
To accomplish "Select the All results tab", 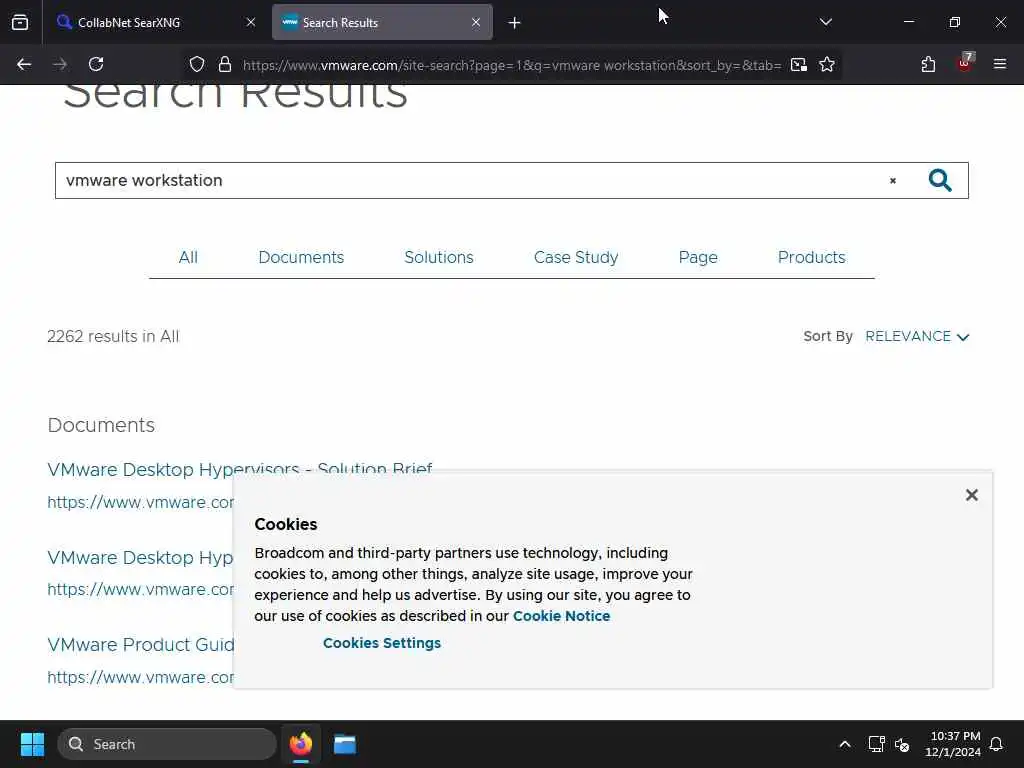I will pos(188,257).
